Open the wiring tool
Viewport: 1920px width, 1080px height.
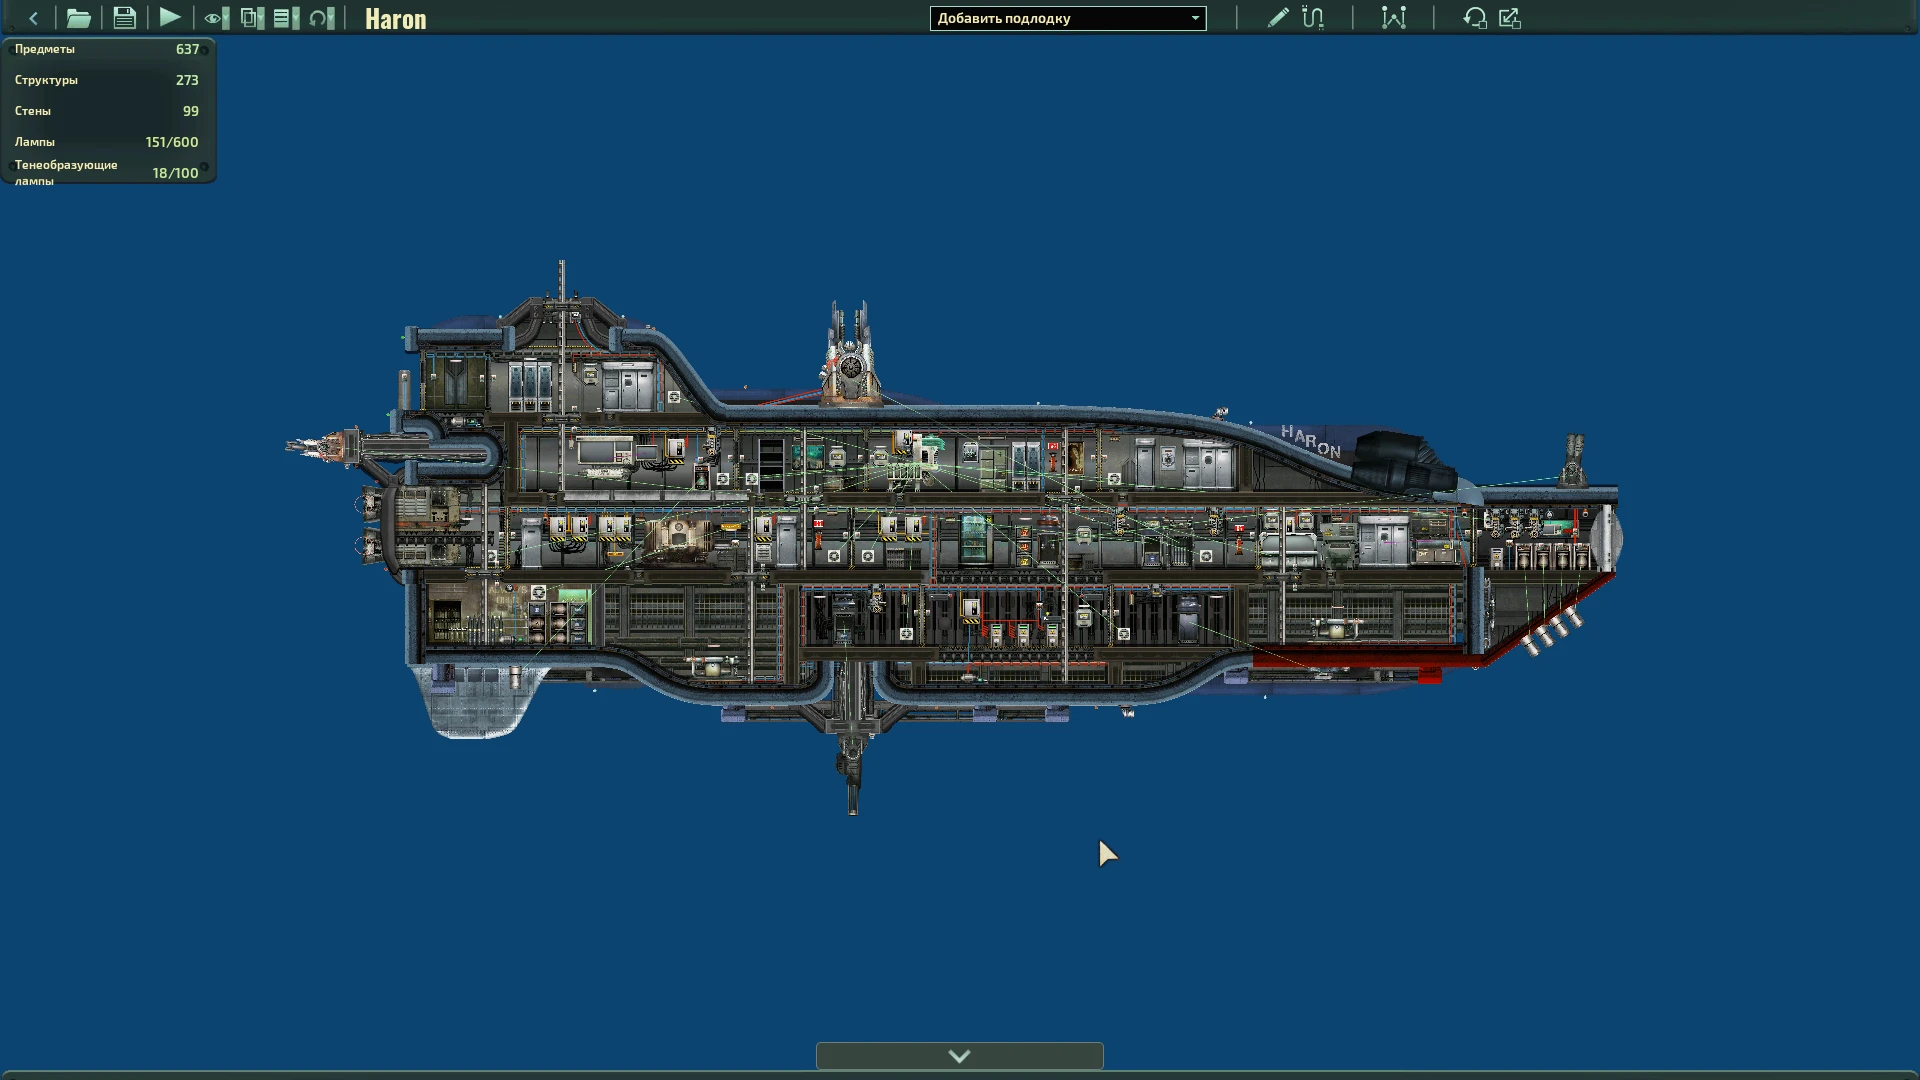click(x=1312, y=18)
